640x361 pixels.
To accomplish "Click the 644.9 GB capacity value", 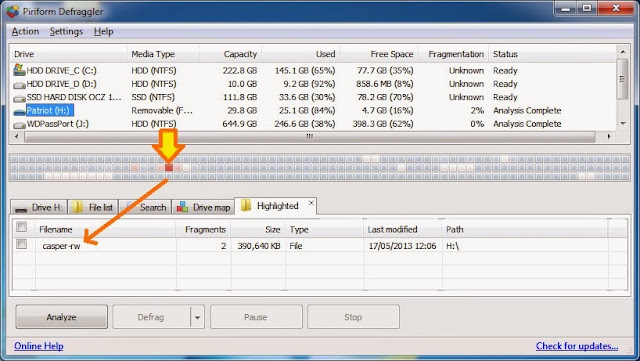I will pos(240,124).
